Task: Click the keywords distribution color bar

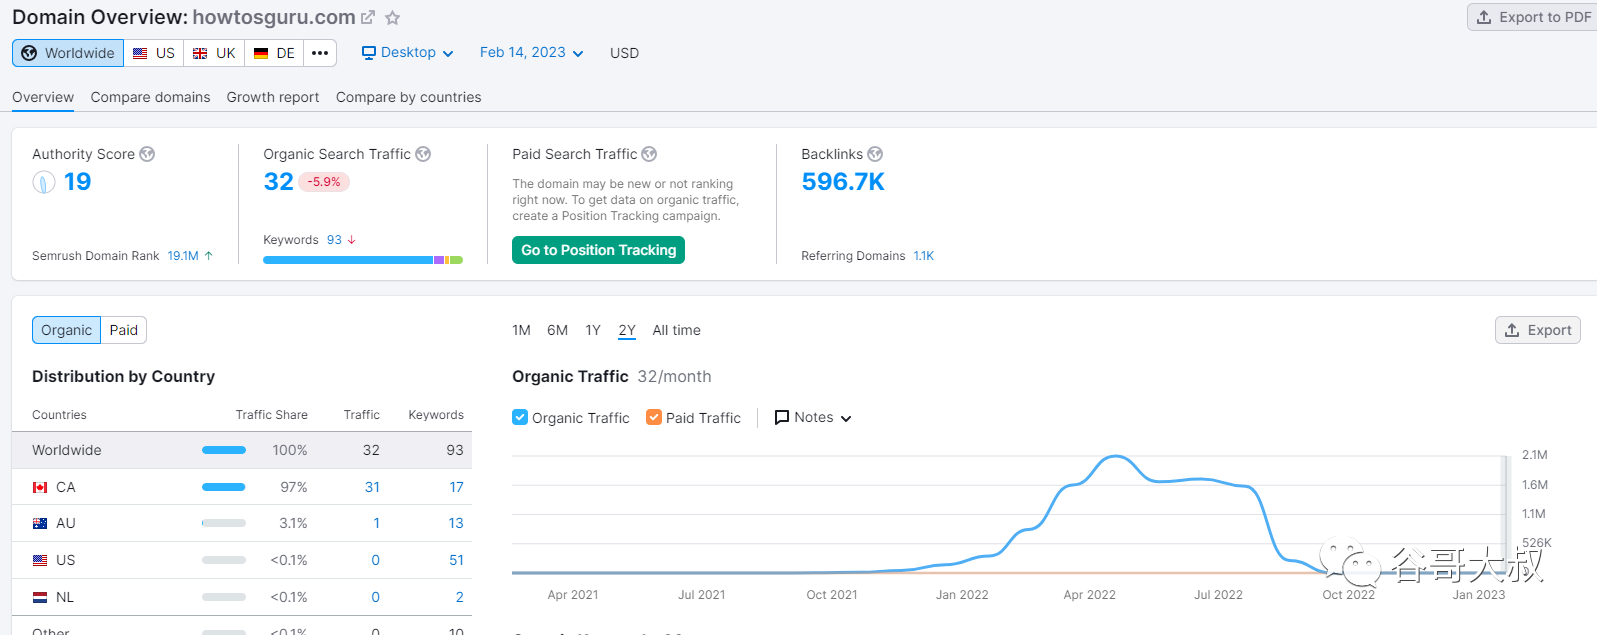Action: click(x=362, y=260)
